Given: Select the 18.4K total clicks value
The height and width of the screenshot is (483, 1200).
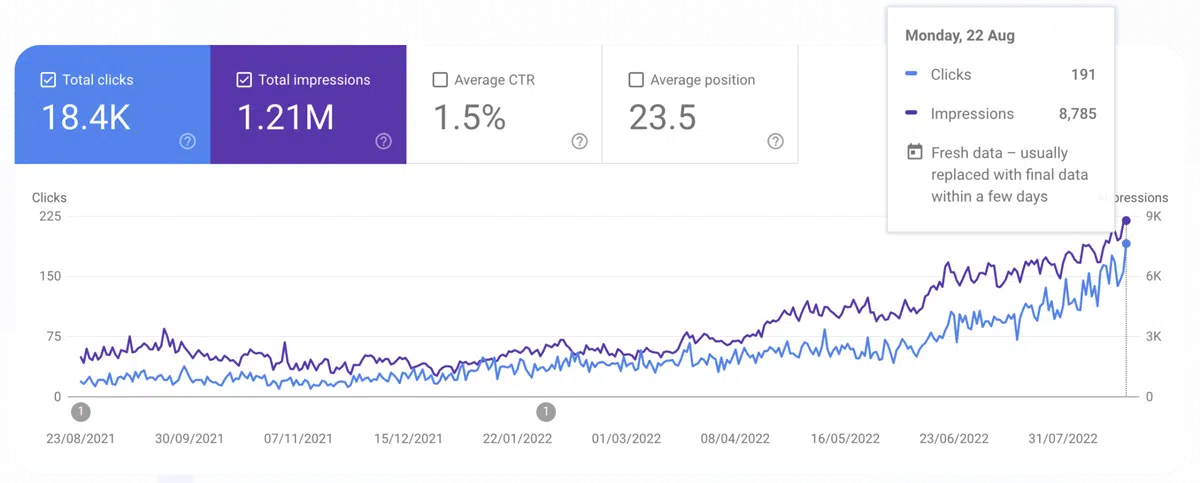Looking at the screenshot, I should coord(86,118).
